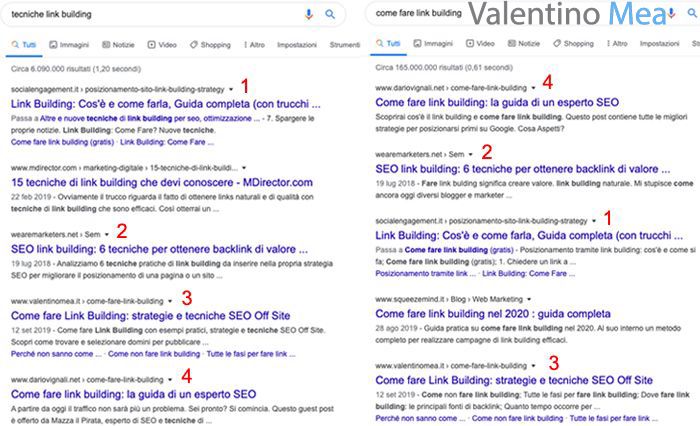
Task: Click the microphone icon in left search bar
Action: [308, 14]
